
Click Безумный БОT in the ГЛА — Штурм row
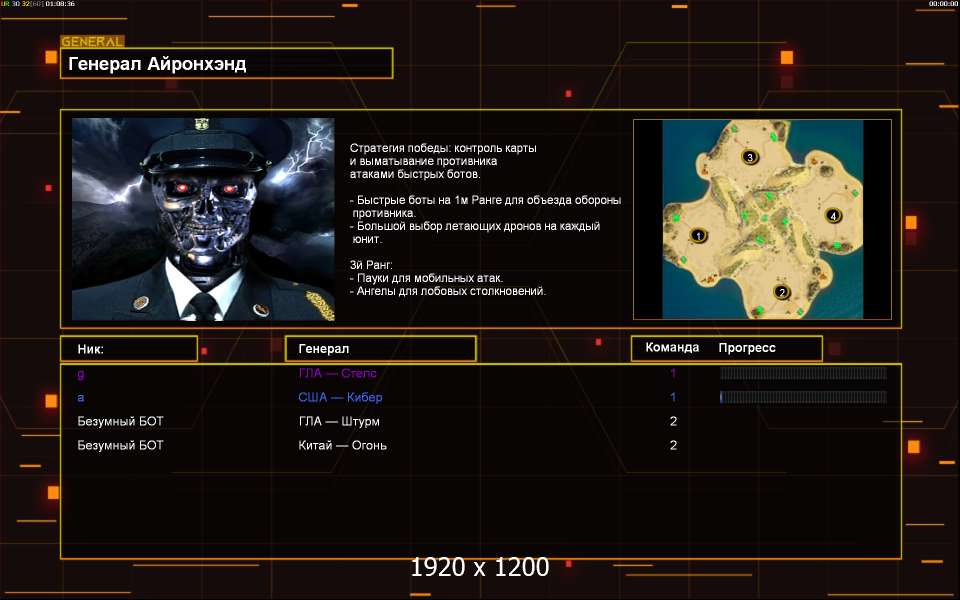pos(121,421)
